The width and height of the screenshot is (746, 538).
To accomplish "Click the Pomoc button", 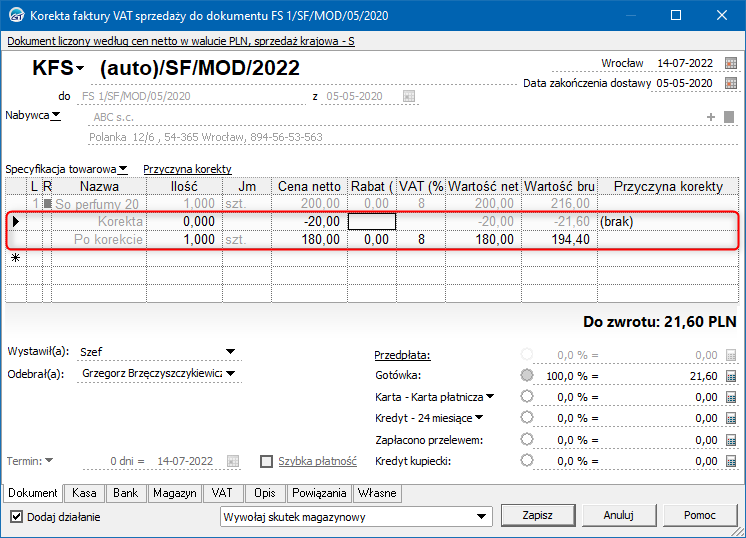I will click(x=699, y=515).
